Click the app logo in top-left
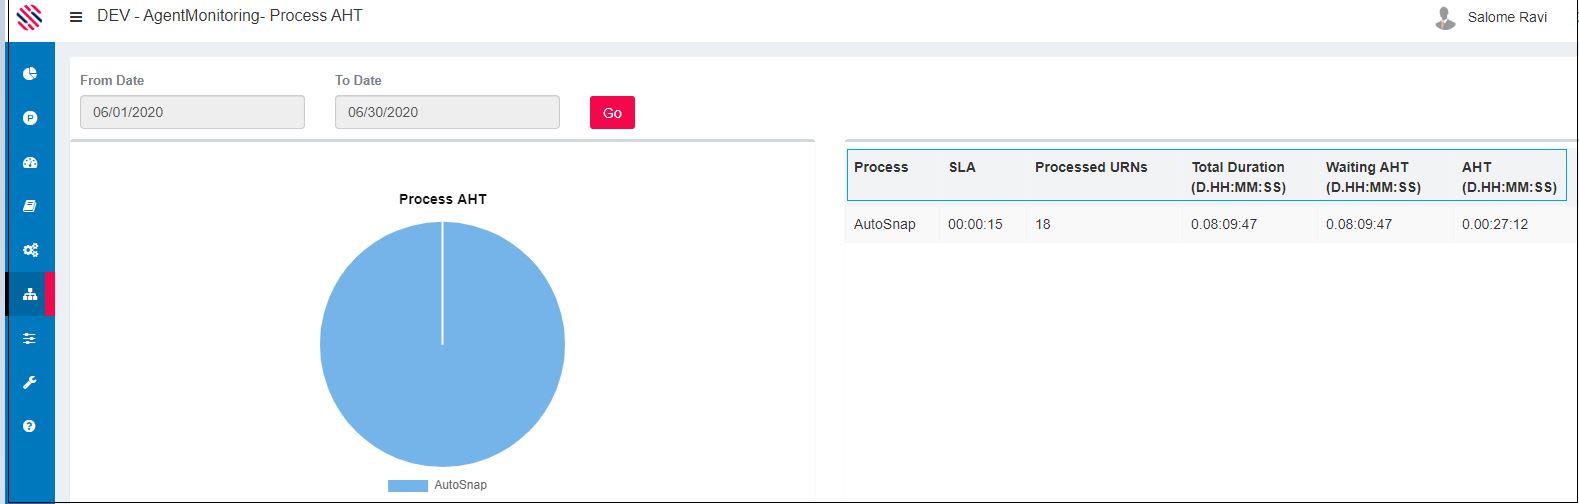 30,17
